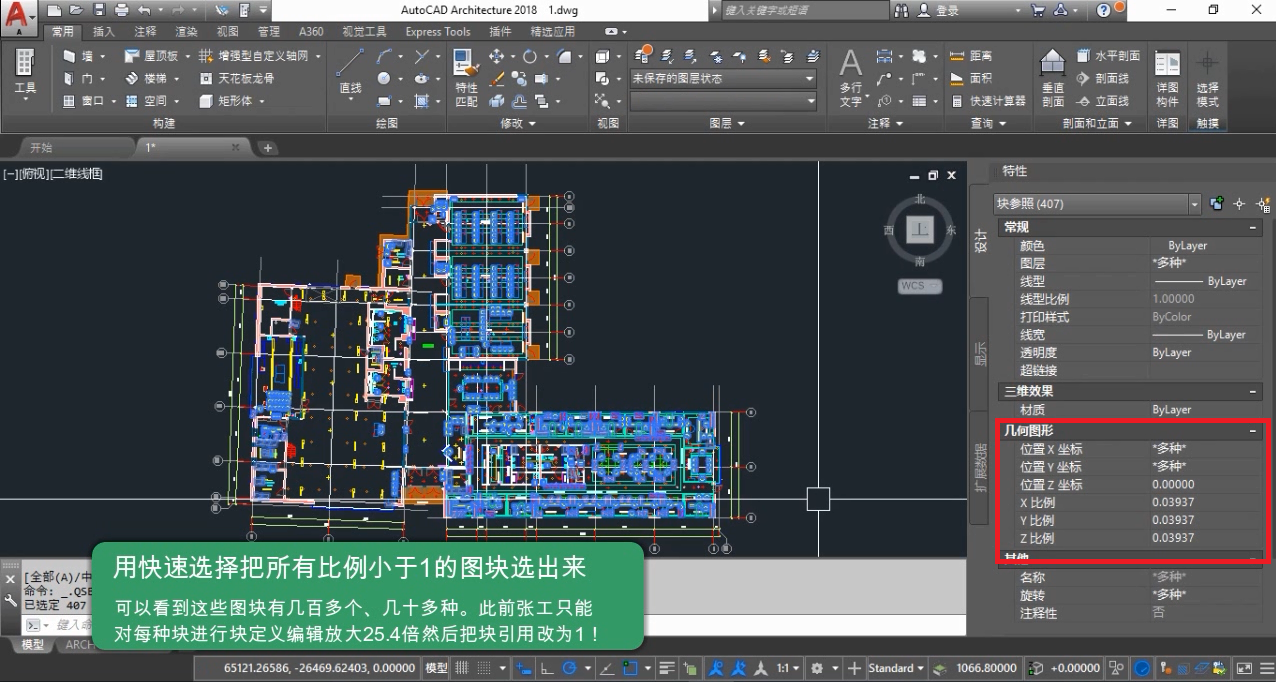Switch to the Express Tools ribbon tab
Image resolution: width=1276 pixels, height=682 pixels.
(x=437, y=31)
